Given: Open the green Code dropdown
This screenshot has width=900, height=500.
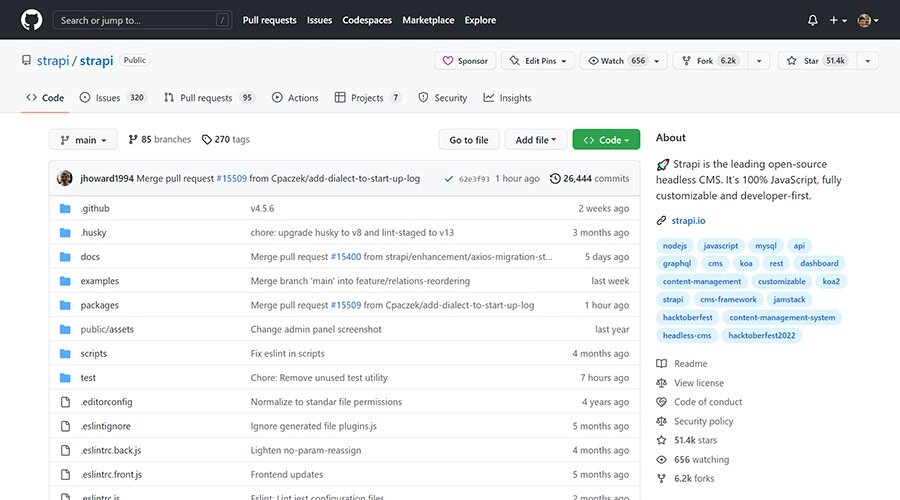Looking at the screenshot, I should (x=606, y=139).
